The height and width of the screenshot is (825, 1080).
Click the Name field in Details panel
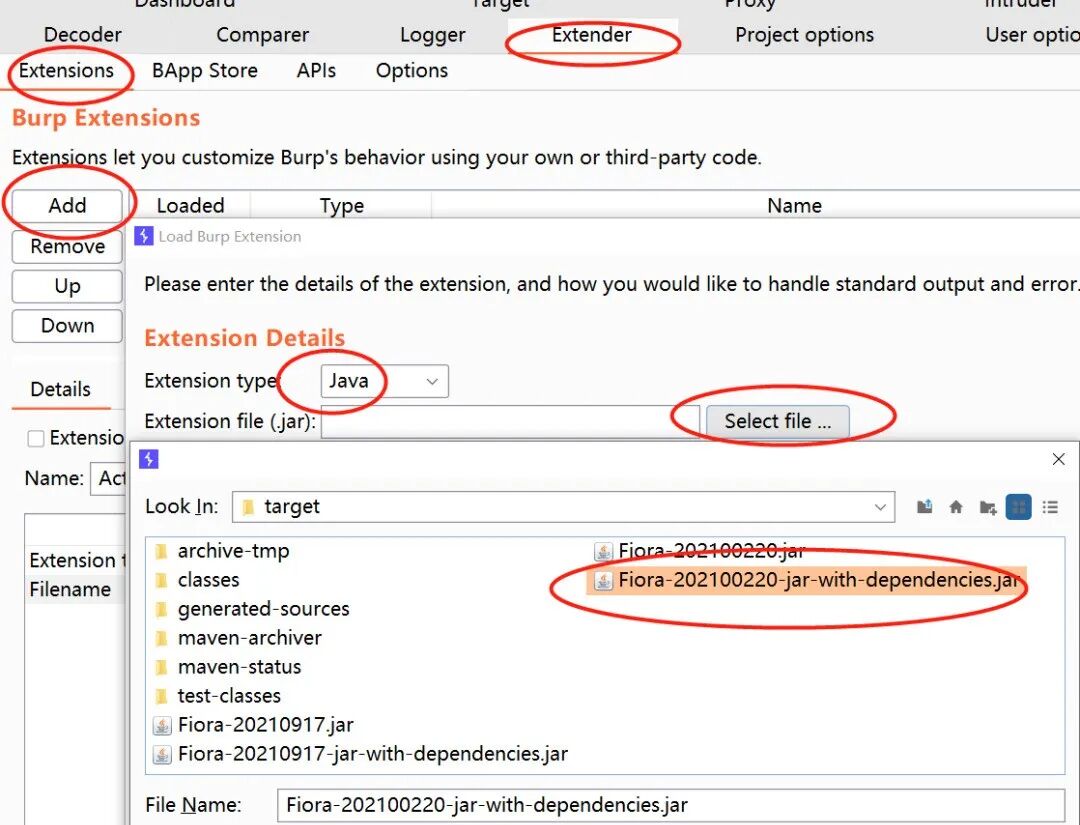click(109, 479)
